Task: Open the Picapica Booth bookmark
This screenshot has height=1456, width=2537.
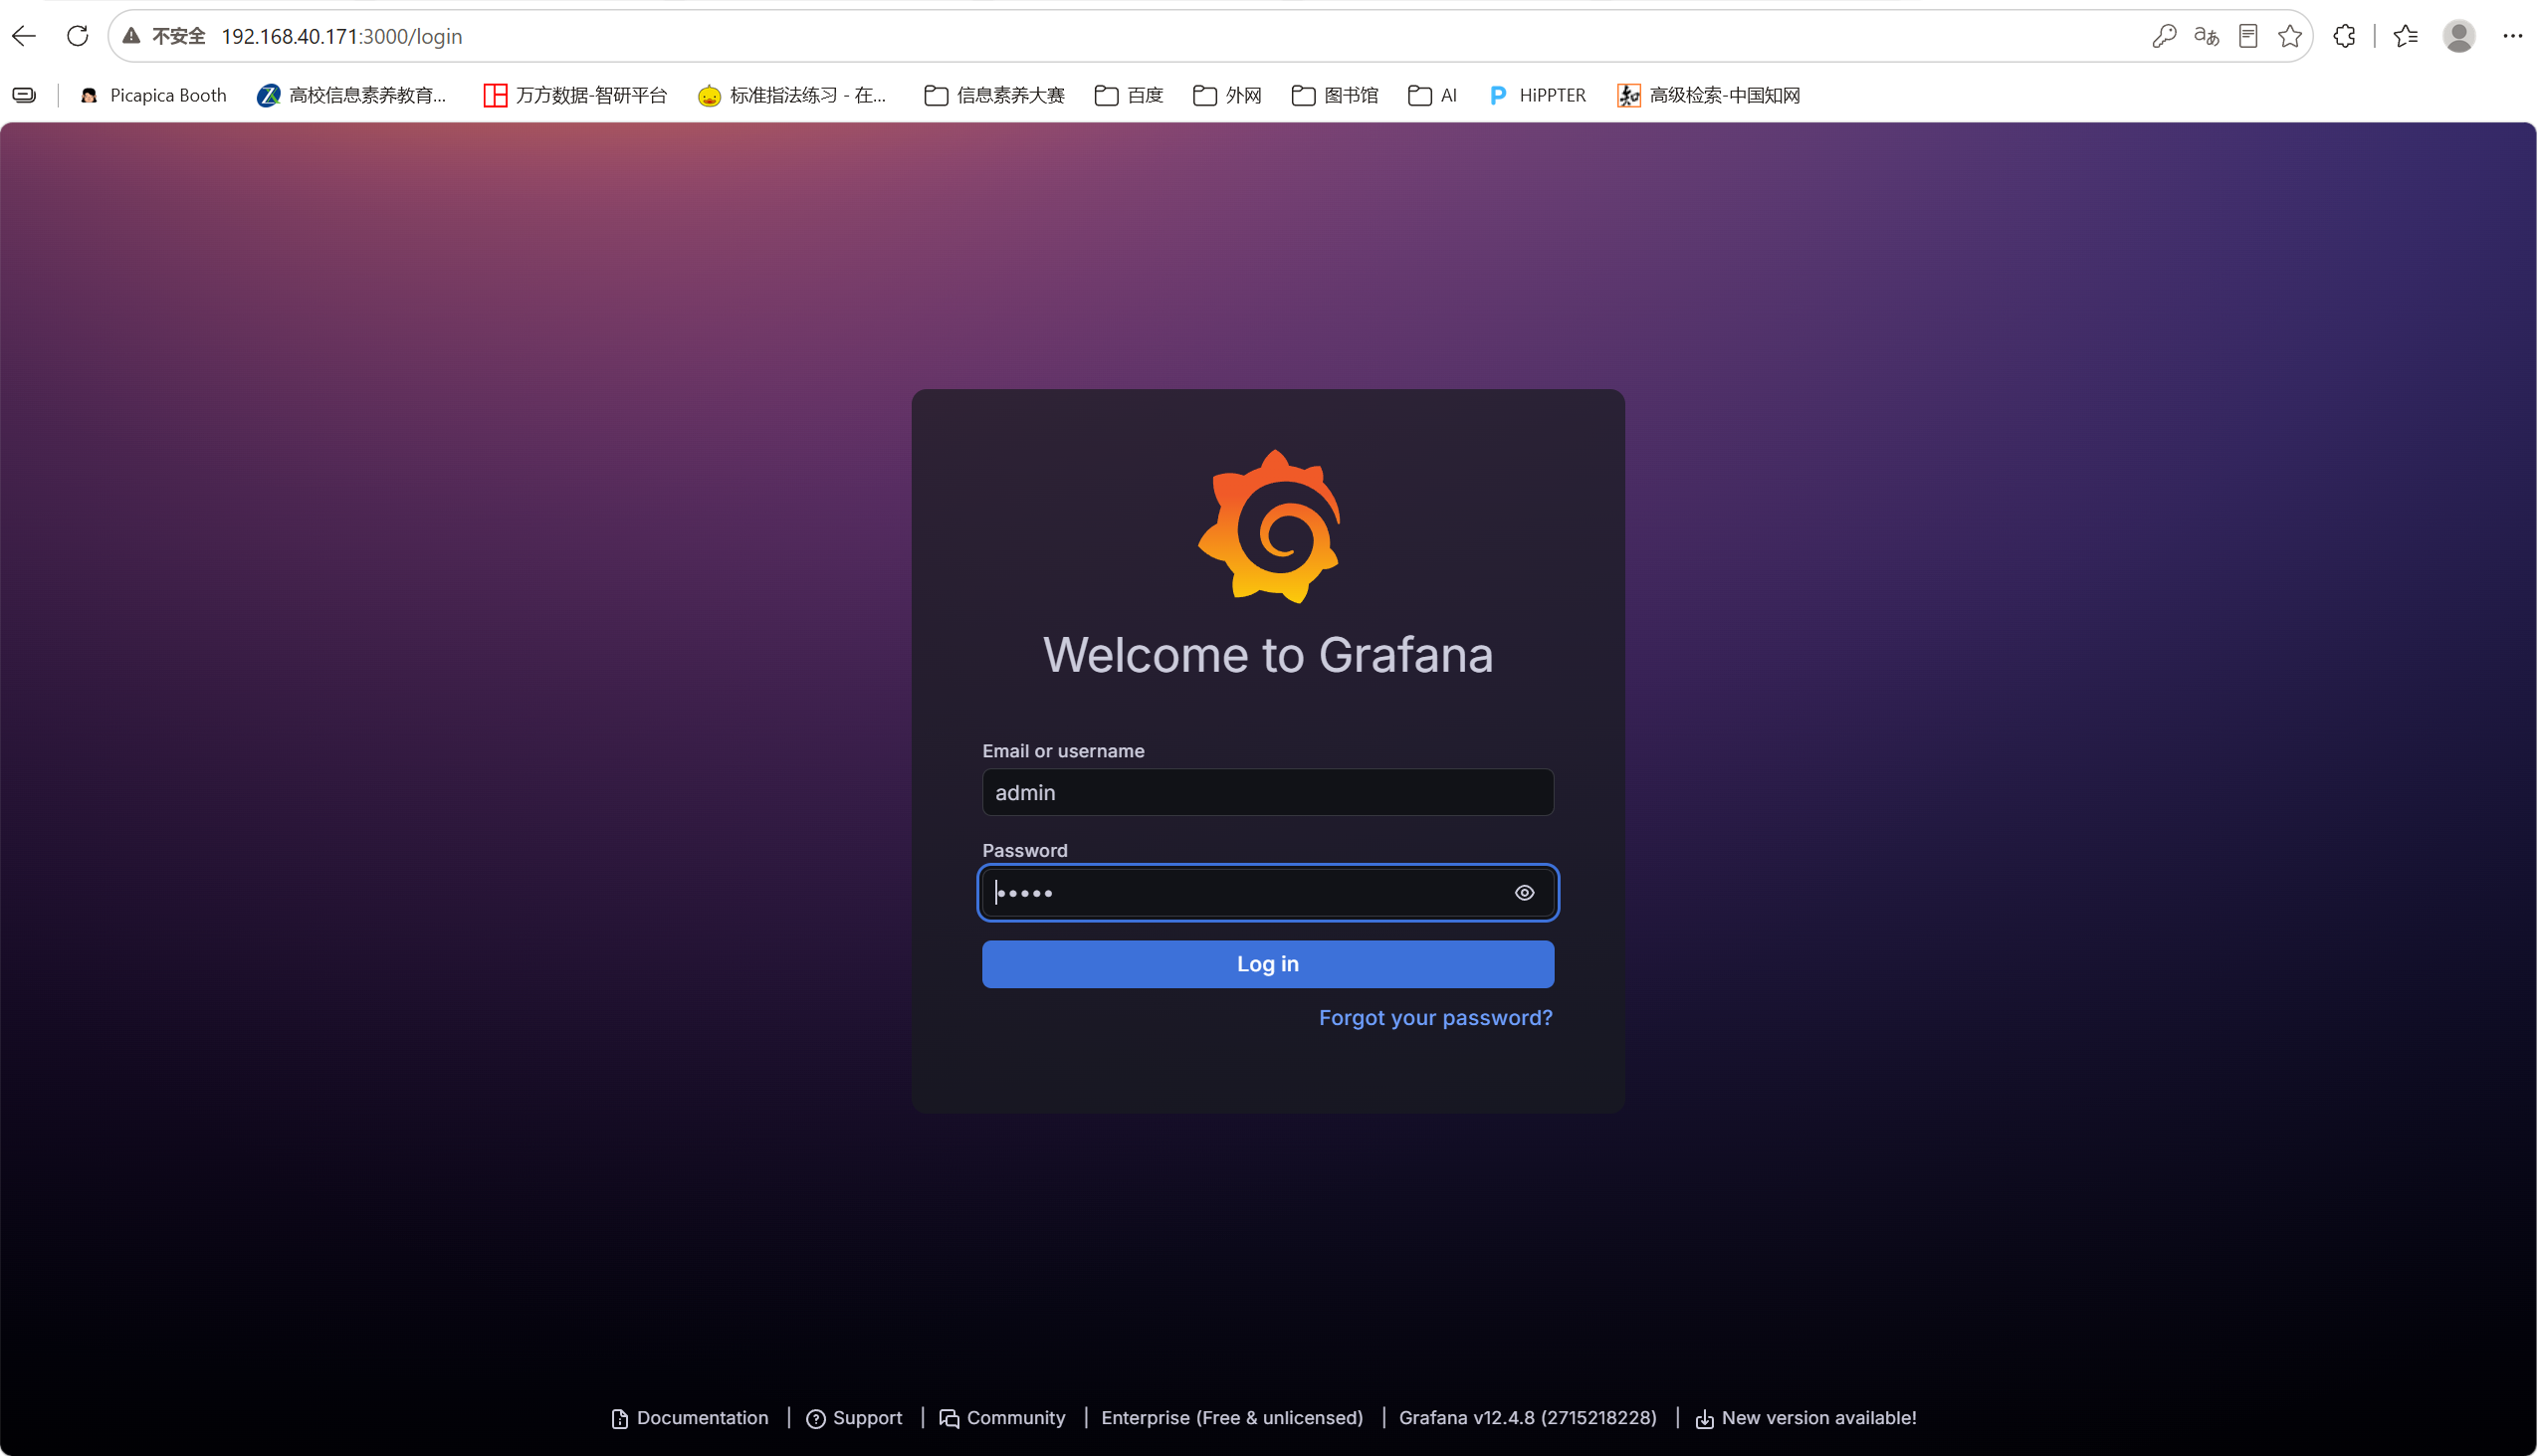Action: 153,95
